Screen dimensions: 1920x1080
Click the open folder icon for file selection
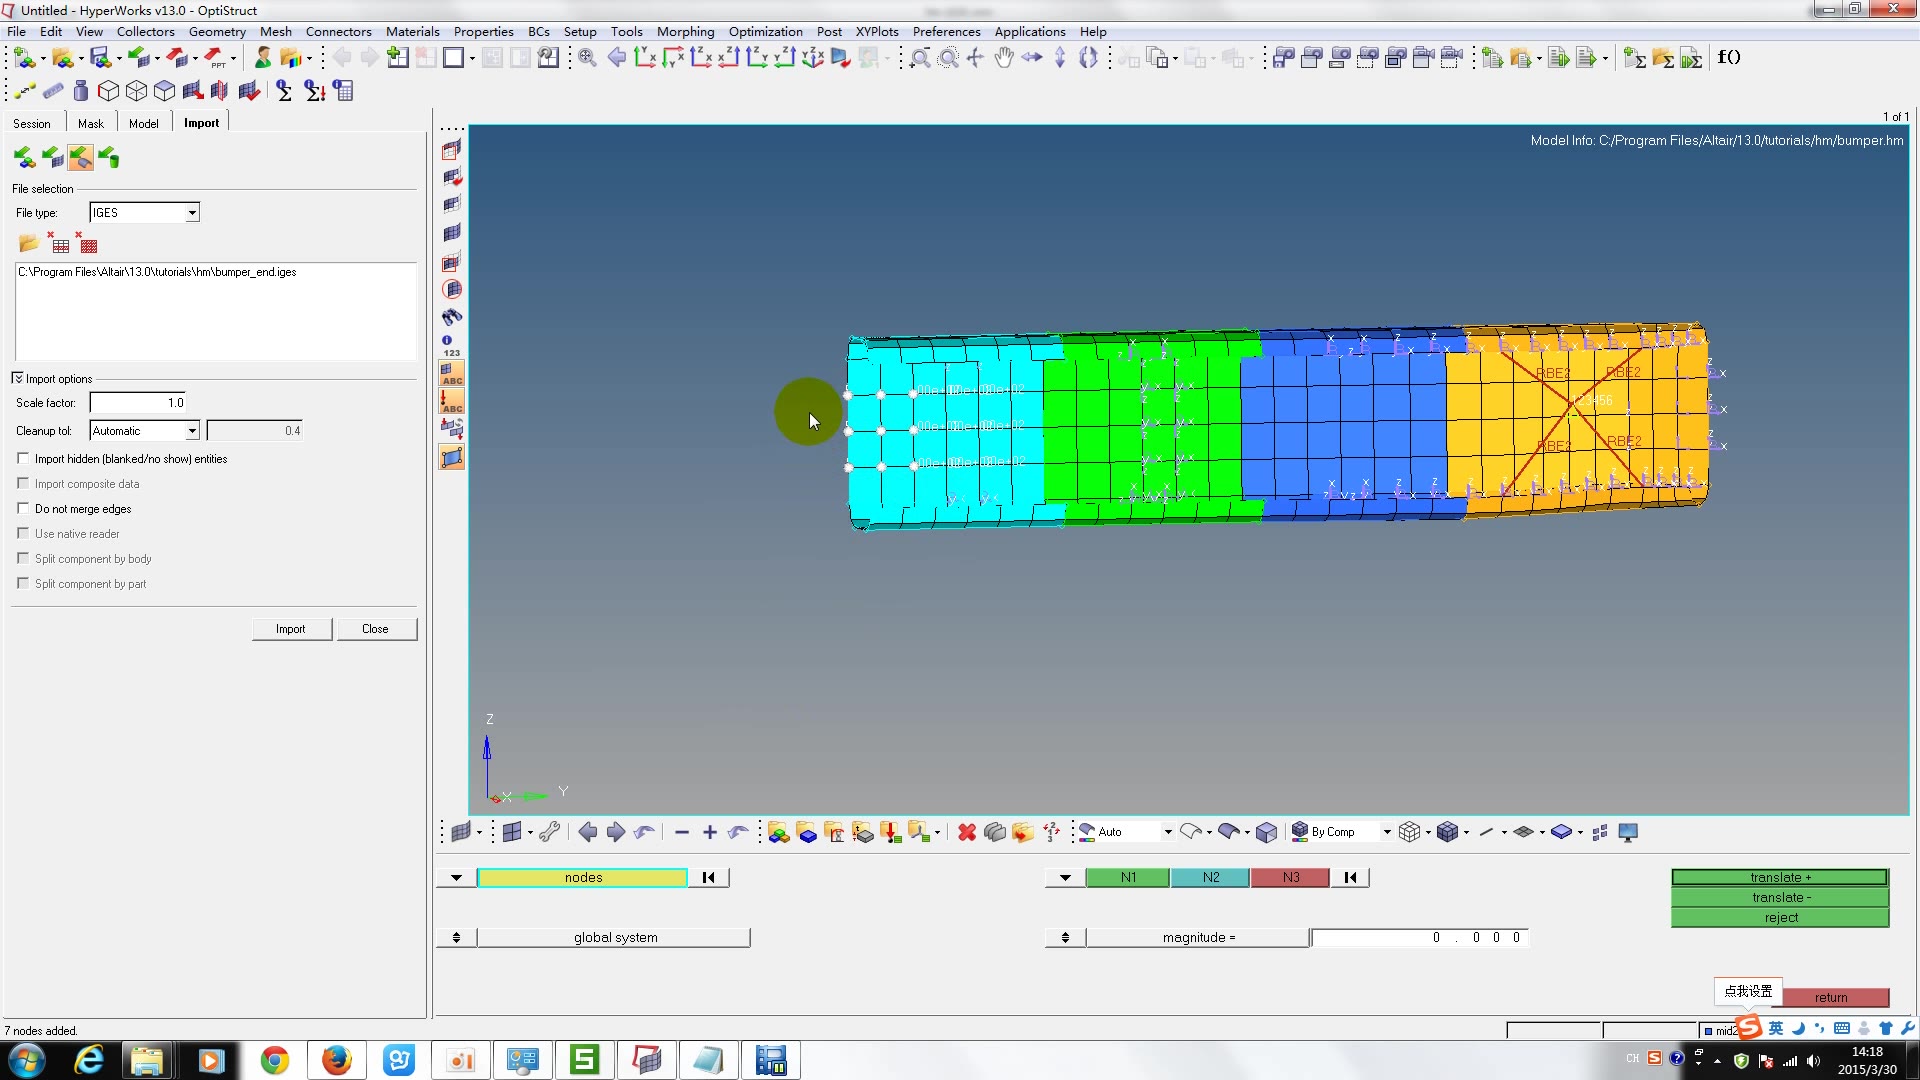point(28,244)
